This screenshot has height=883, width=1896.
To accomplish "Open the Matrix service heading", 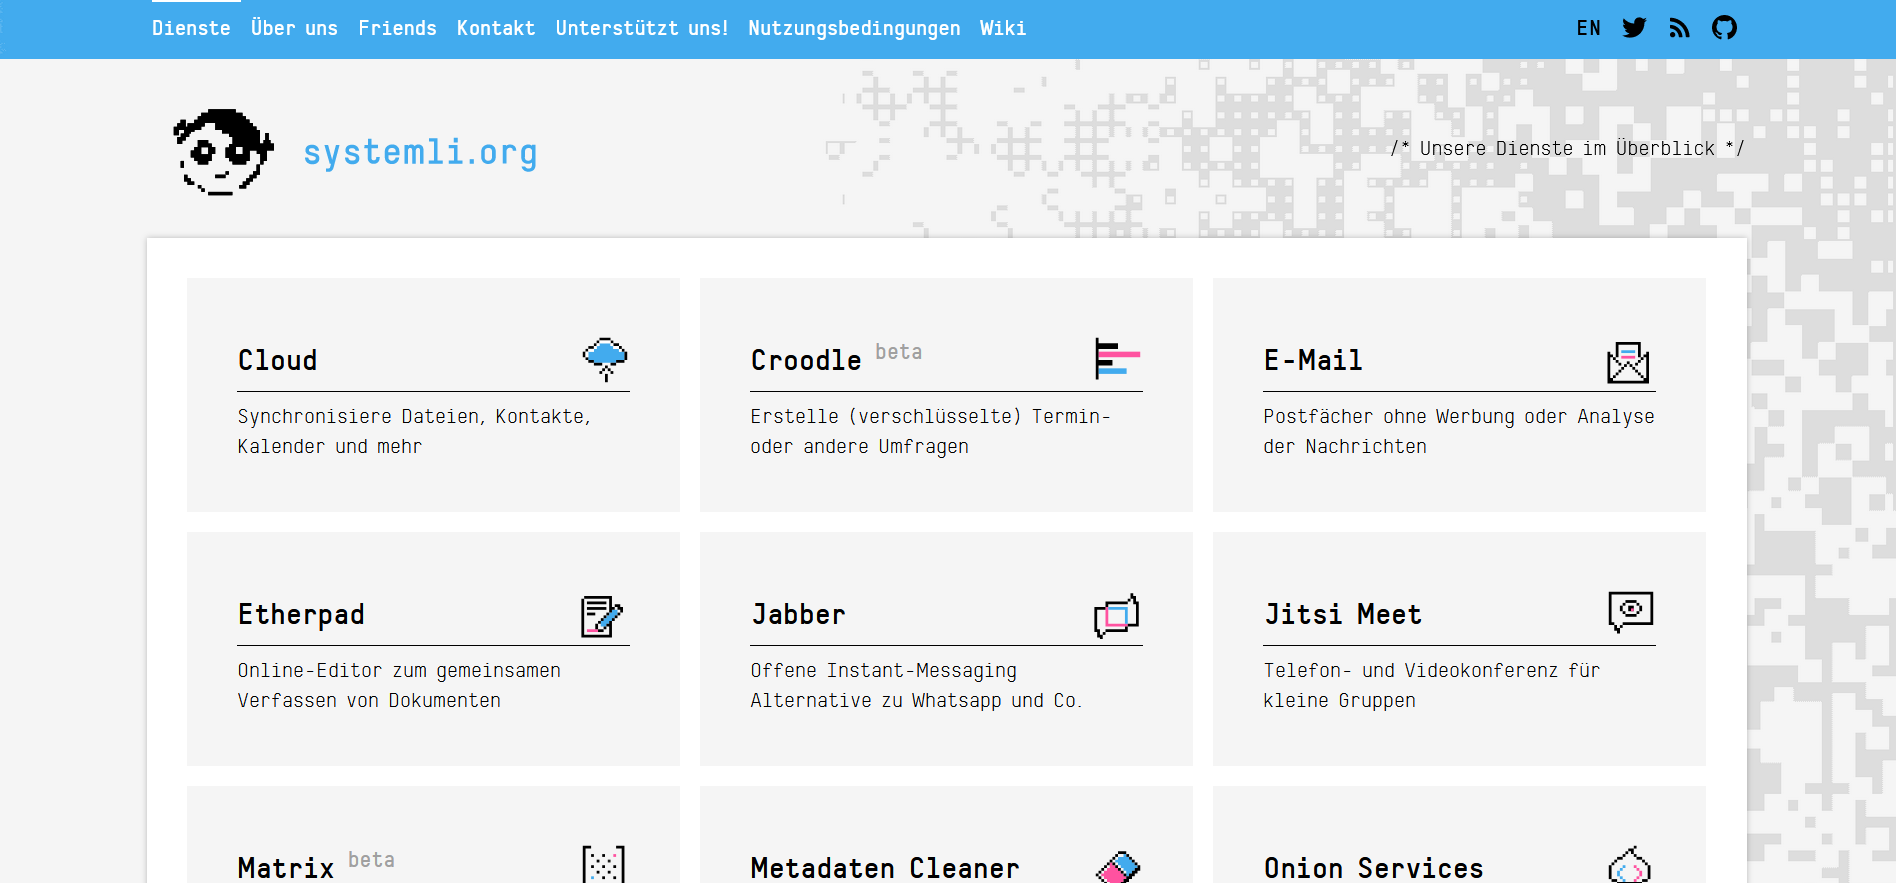I will click(286, 868).
